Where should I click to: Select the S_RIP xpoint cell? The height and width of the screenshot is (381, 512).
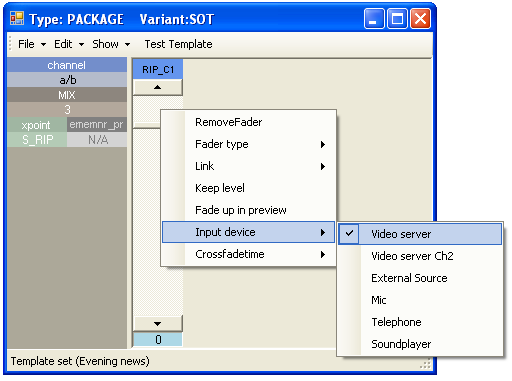[37, 140]
